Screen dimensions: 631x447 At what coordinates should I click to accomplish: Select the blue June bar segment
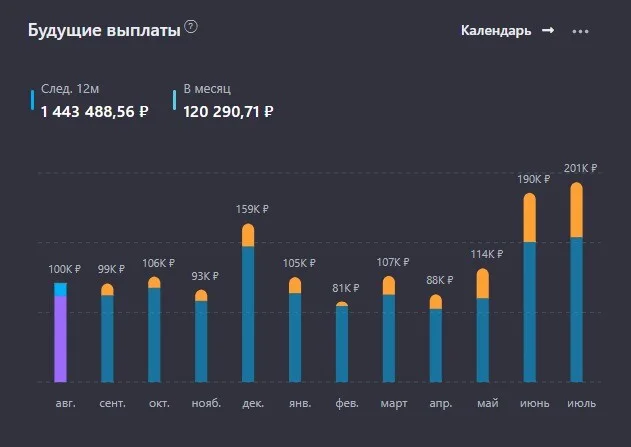click(530, 312)
